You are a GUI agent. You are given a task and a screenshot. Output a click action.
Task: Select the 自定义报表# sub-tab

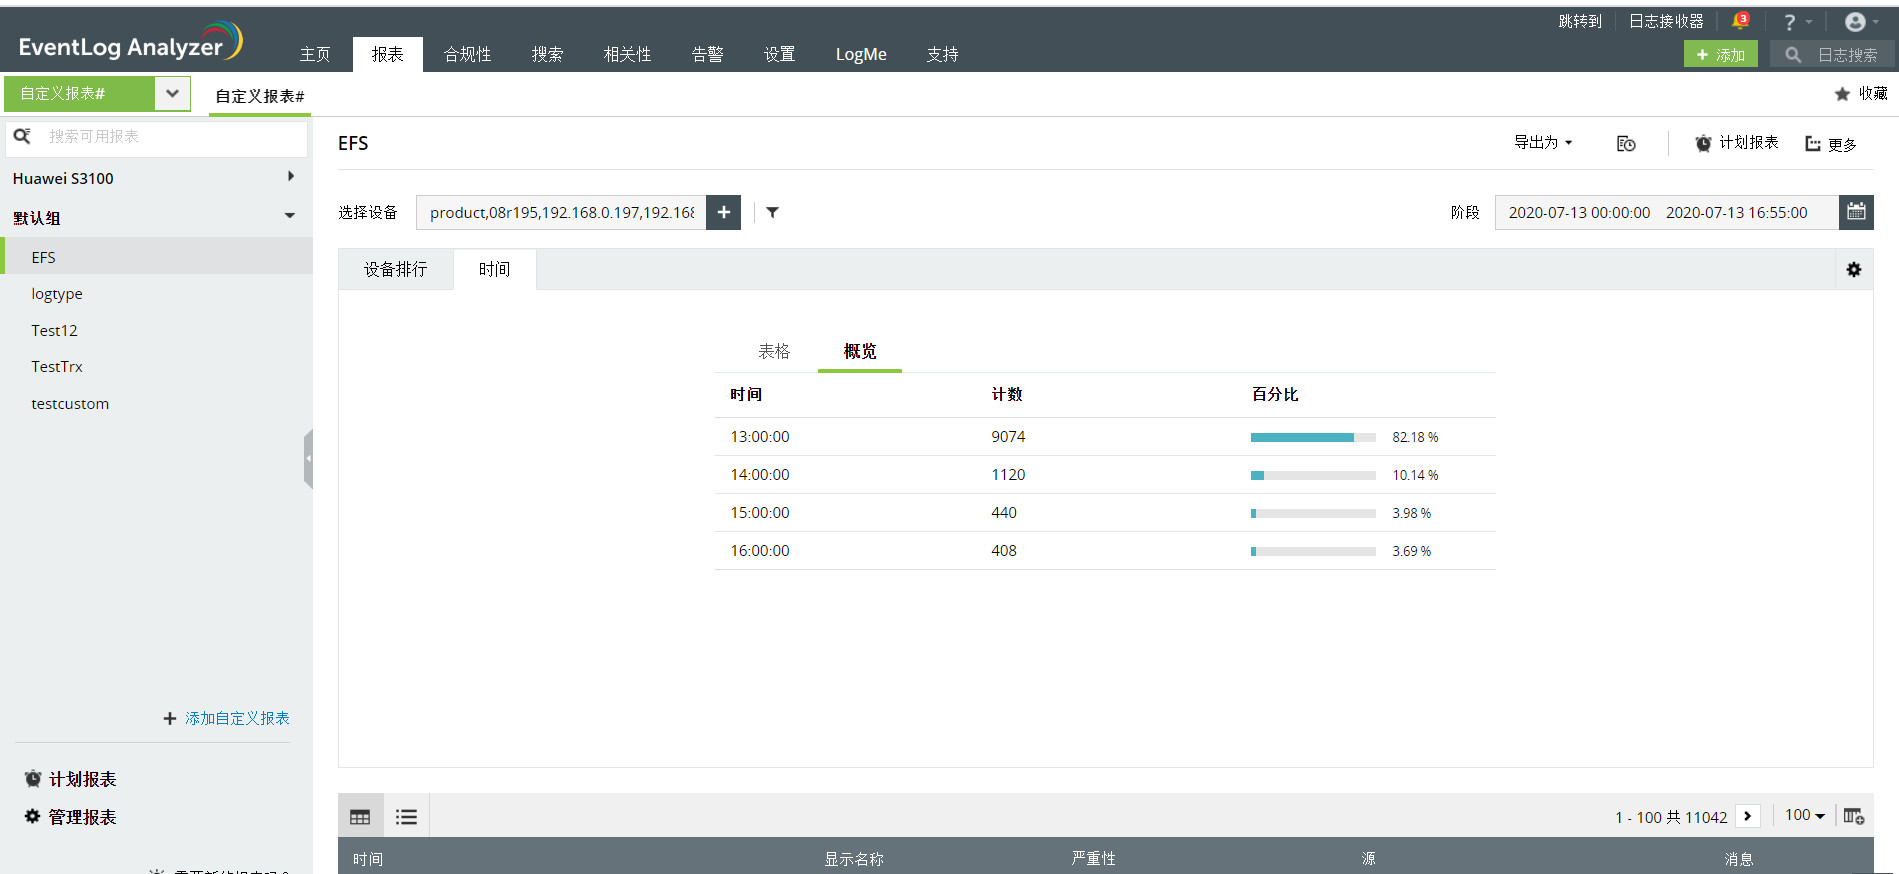[x=260, y=96]
